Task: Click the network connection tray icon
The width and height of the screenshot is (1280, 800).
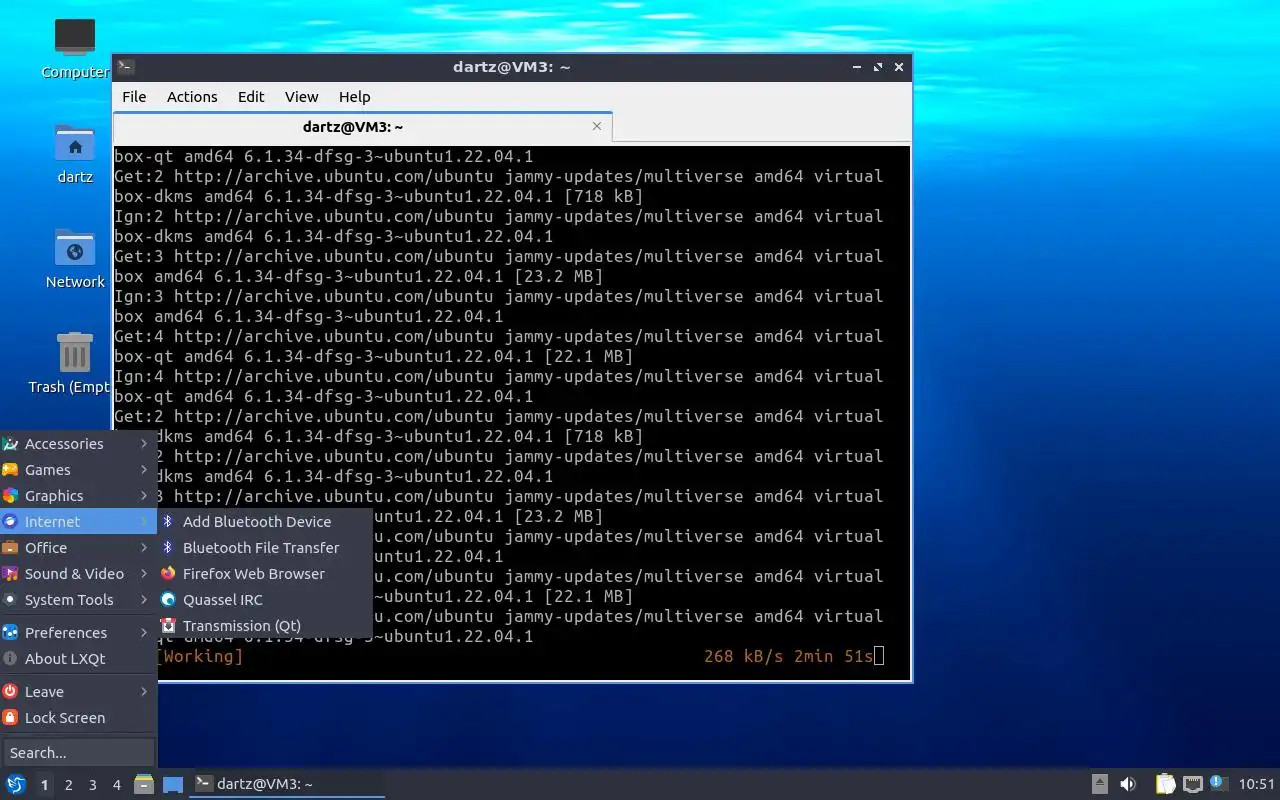Action: pyautogui.click(x=1192, y=784)
